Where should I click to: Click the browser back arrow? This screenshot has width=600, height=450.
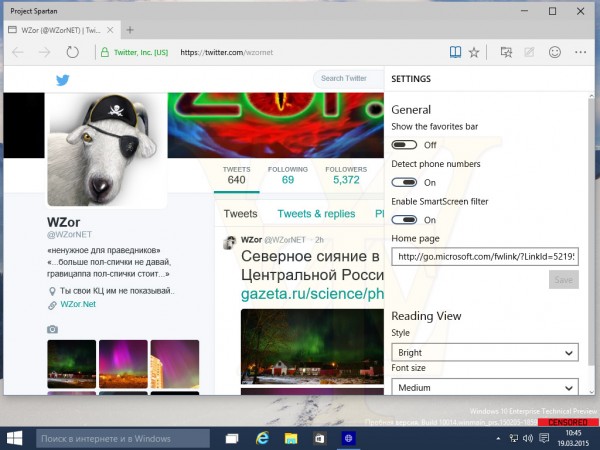point(17,52)
